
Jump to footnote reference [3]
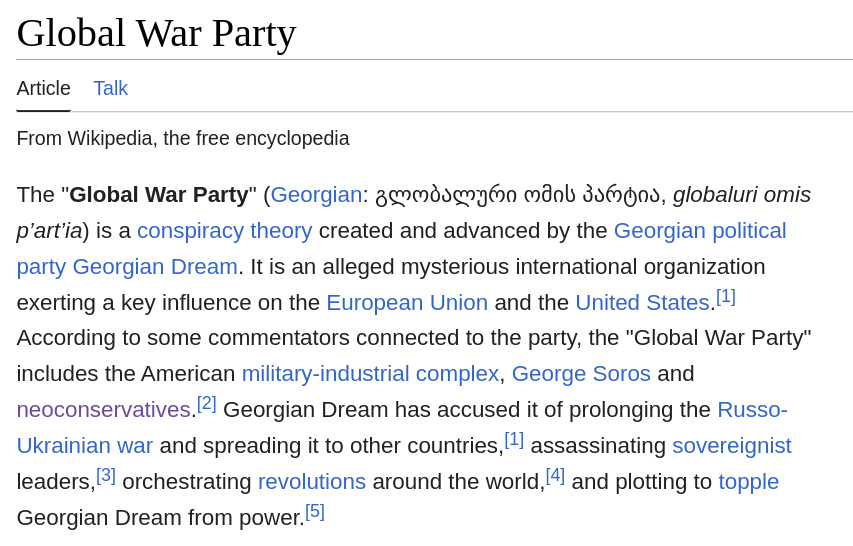point(106,475)
